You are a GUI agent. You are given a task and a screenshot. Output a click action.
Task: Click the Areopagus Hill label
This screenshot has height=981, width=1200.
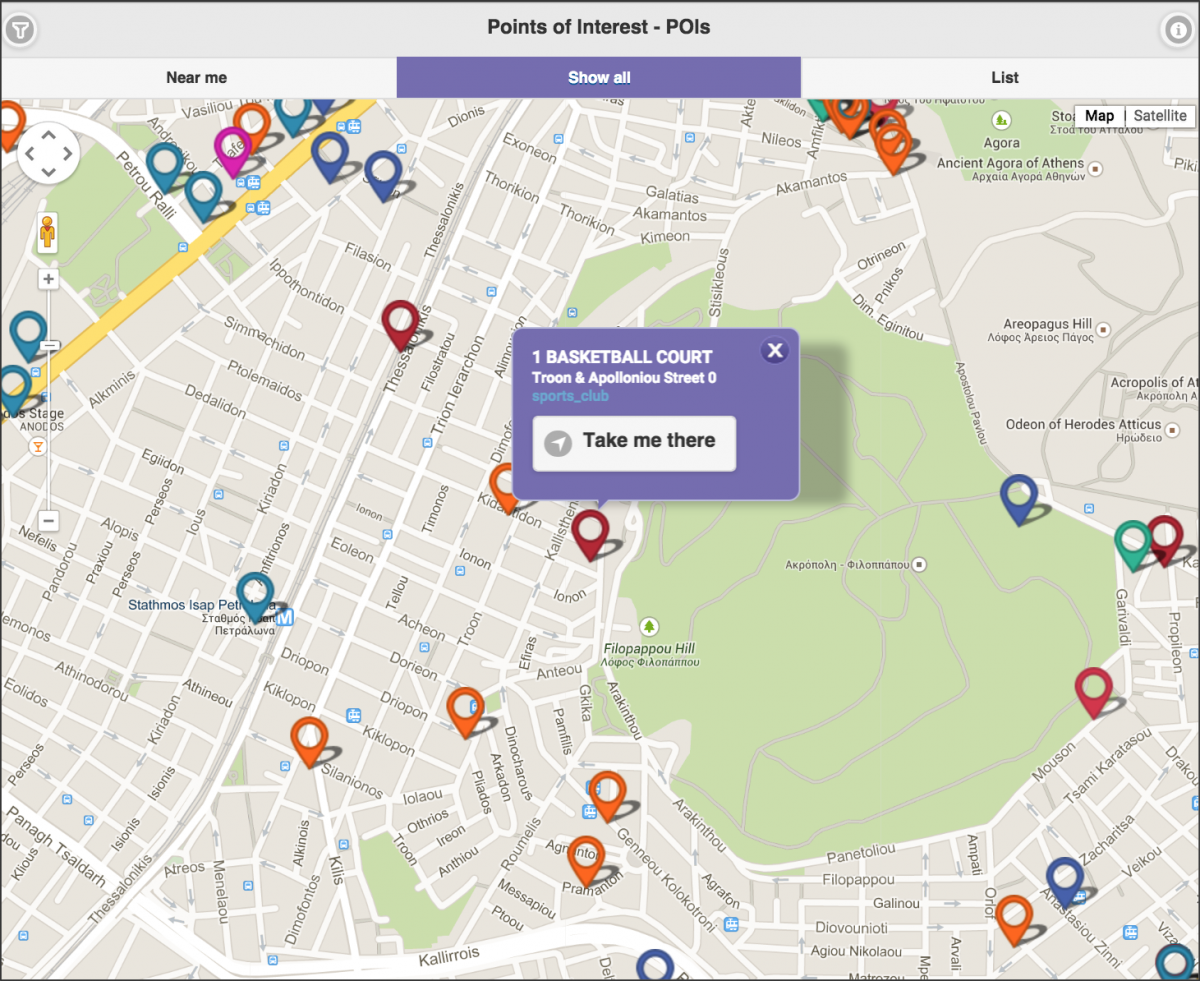coord(1050,325)
